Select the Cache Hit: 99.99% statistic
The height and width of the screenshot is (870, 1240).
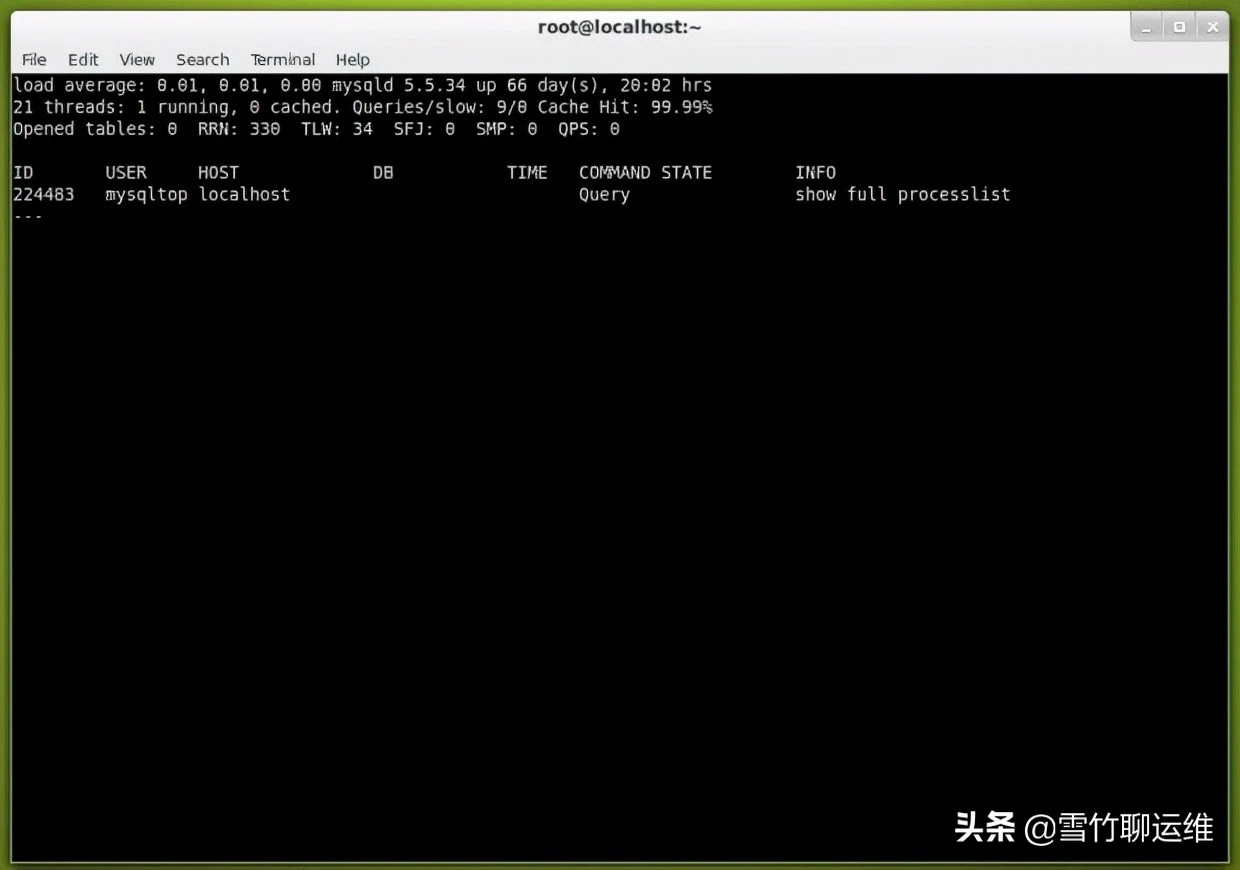tap(625, 107)
